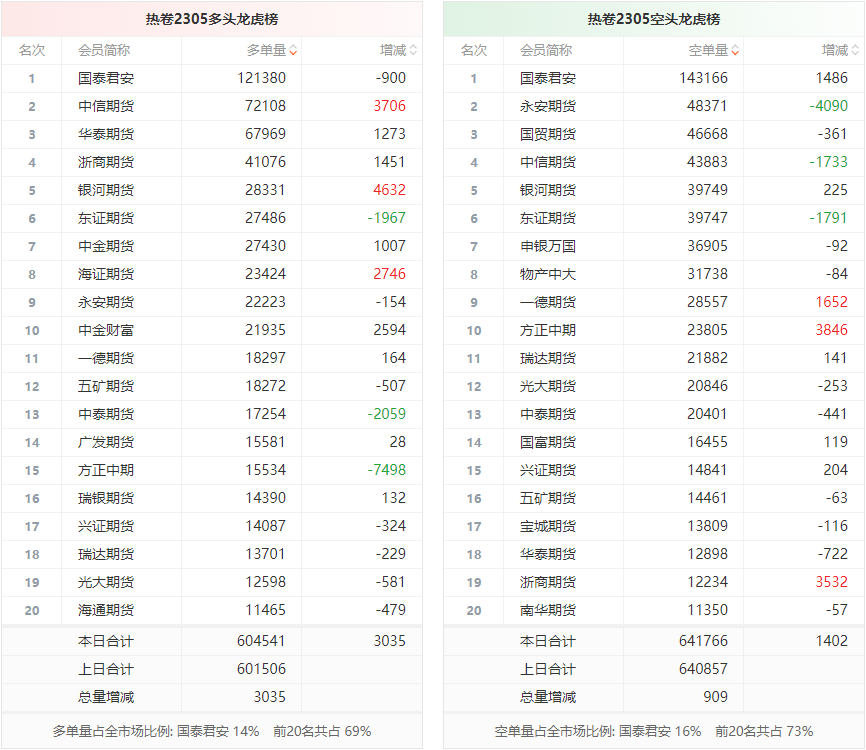Click the 热卷2305多头龙虎榜 title
This screenshot has width=866, height=750.
[212, 19]
